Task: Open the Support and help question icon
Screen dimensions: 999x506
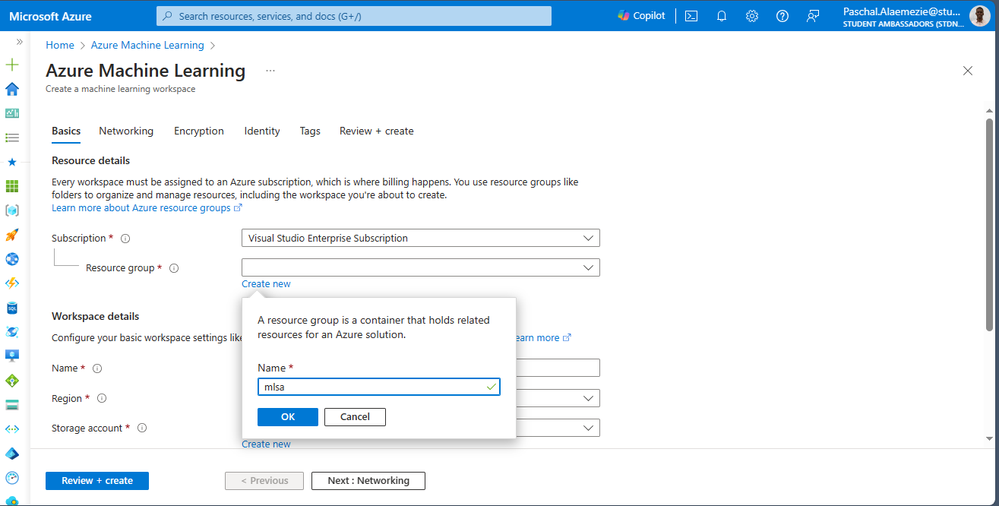Action: 782,16
